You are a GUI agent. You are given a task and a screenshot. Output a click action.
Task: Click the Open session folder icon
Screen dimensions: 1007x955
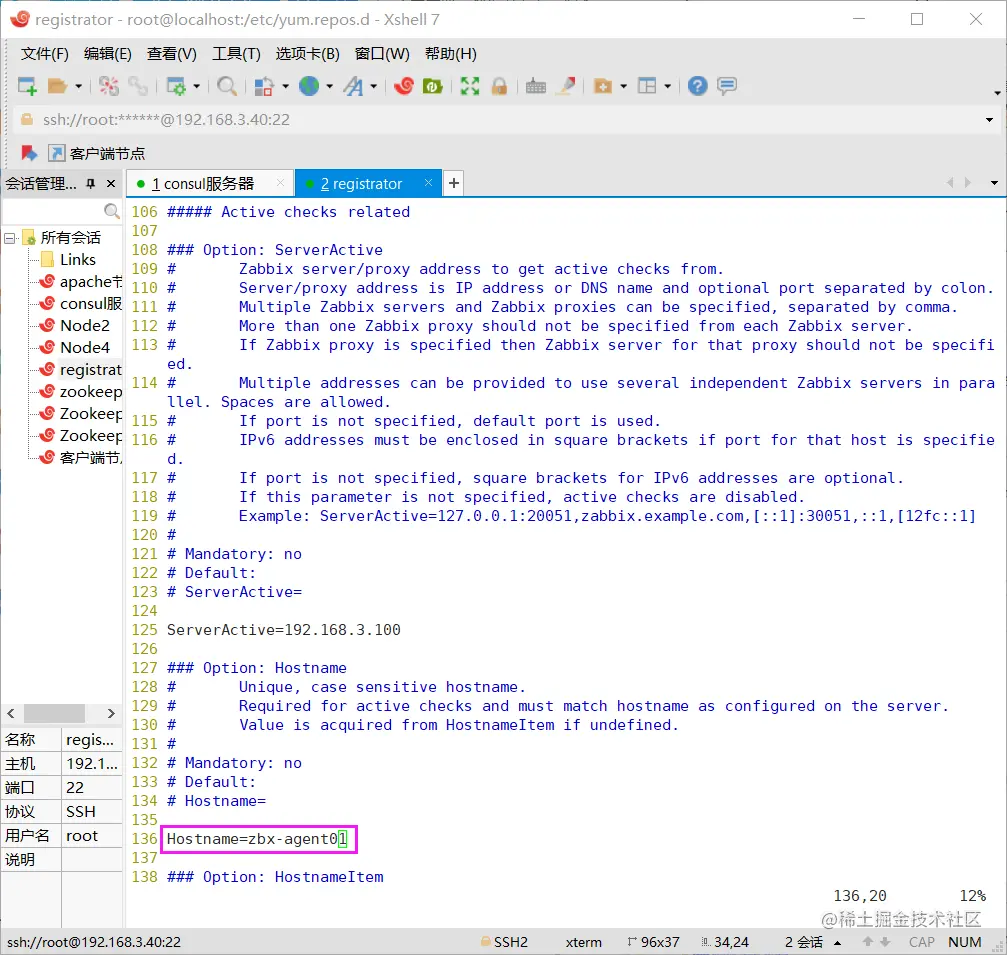point(57,85)
